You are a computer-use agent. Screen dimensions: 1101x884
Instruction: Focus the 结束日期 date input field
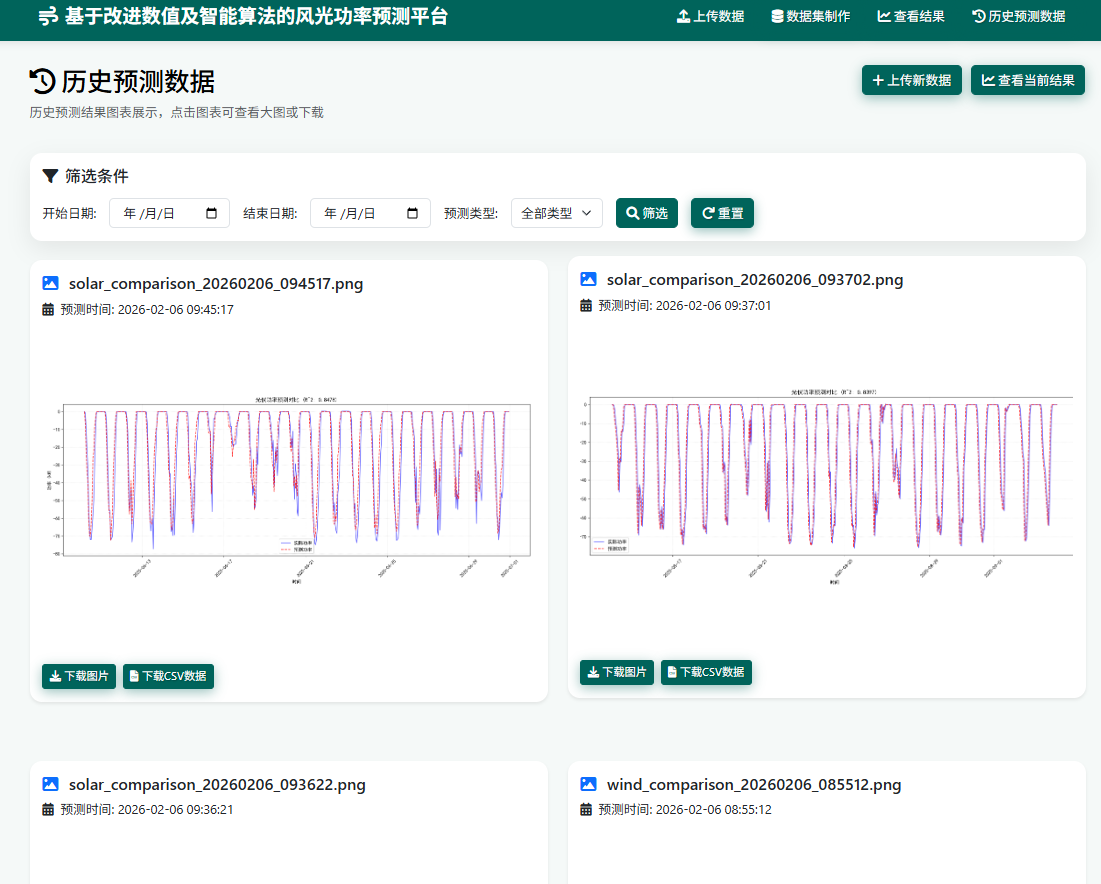370,213
